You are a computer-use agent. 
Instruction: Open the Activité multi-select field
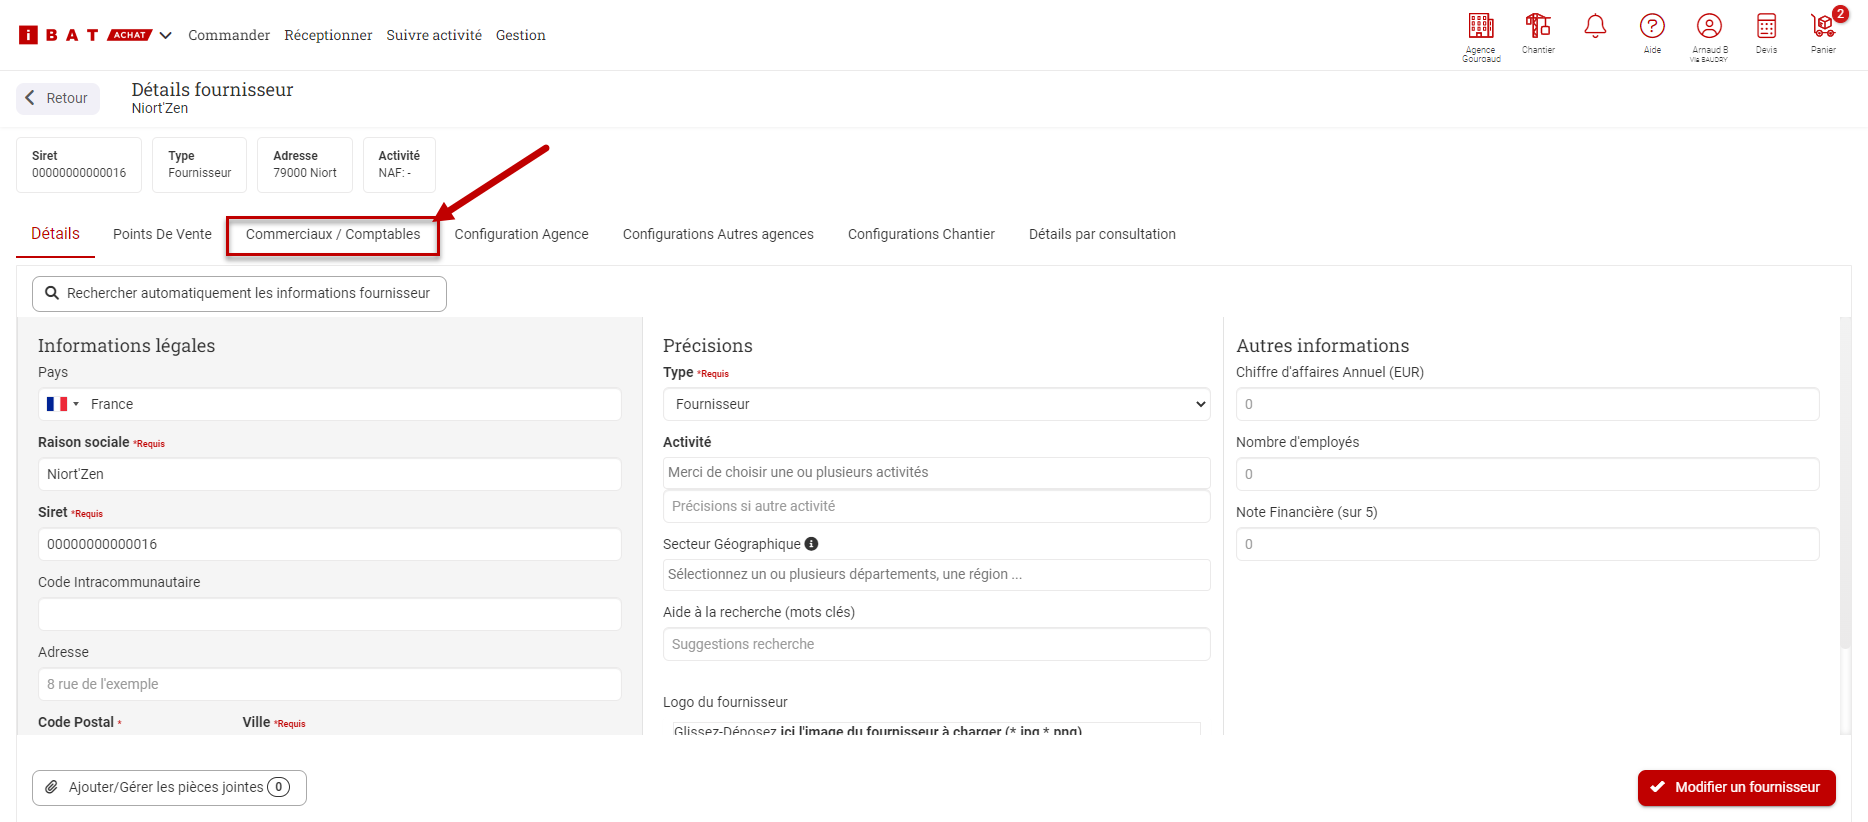pos(936,472)
